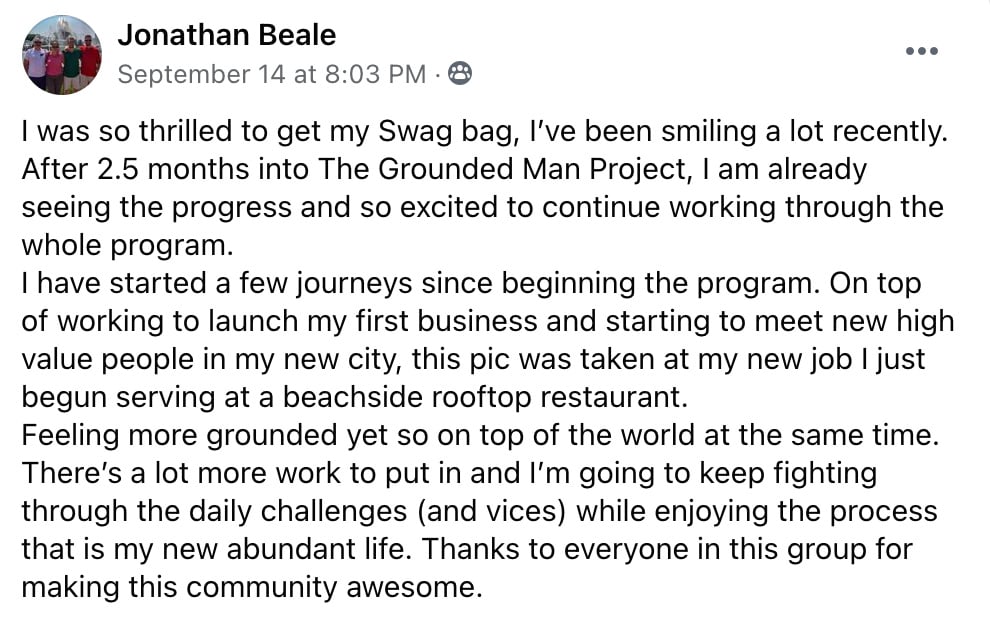The width and height of the screenshot is (990, 619).
Task: Click the phrase "beachside rooftop restaurant"
Action: 483,397
